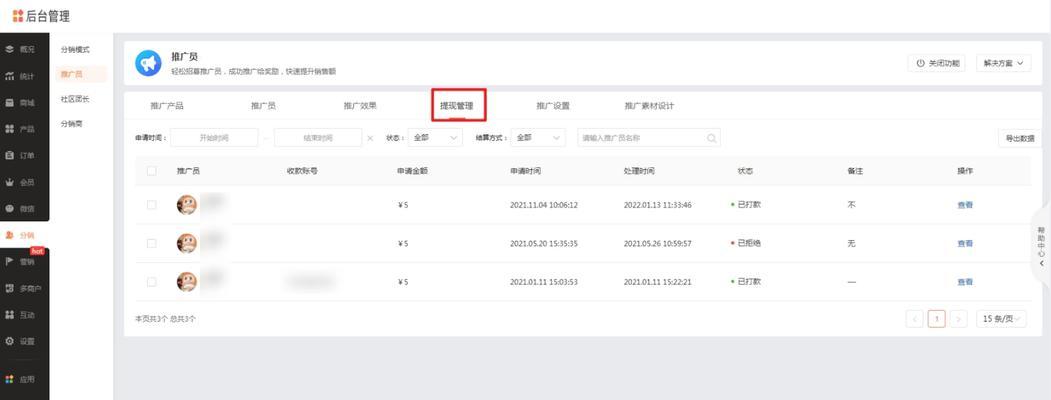Click 查看 for the 2021.11.04 withdrawal row
The height and width of the screenshot is (400, 1051).
pos(965,205)
